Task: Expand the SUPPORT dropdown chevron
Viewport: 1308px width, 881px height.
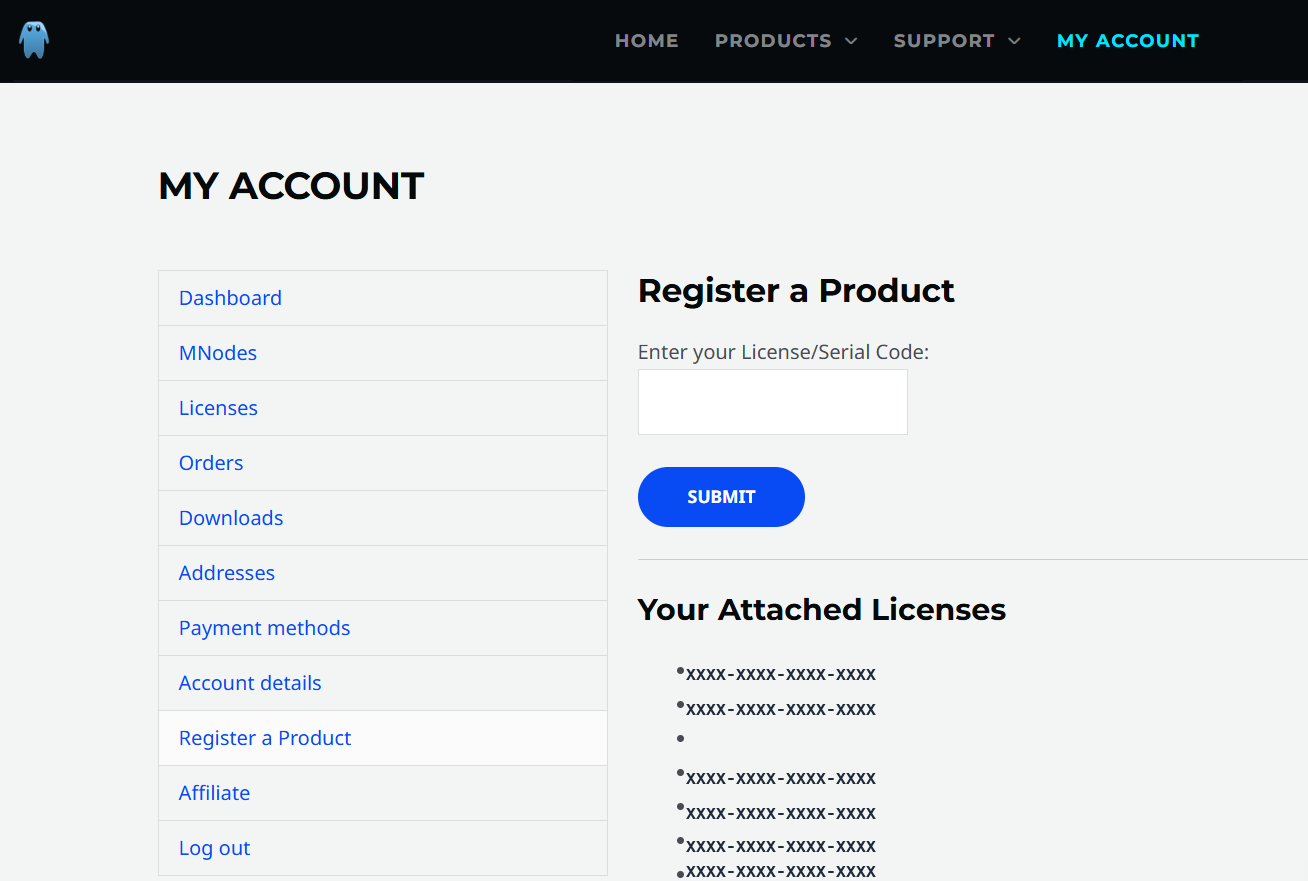Action: (1014, 41)
